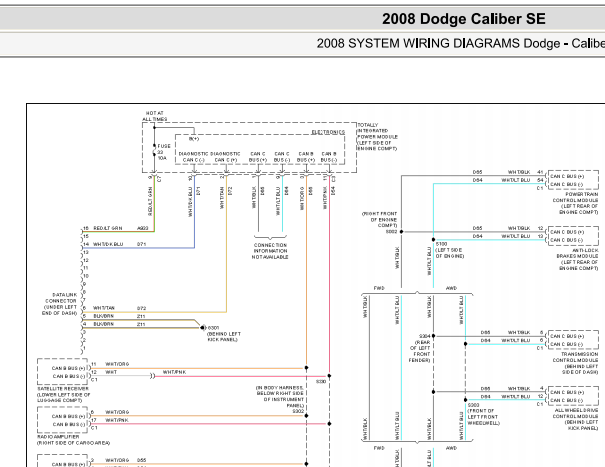605x467 pixels.
Task: Select the "TOTALLY INTEGRATED POWER MODULE" label
Action: [x=377, y=137]
